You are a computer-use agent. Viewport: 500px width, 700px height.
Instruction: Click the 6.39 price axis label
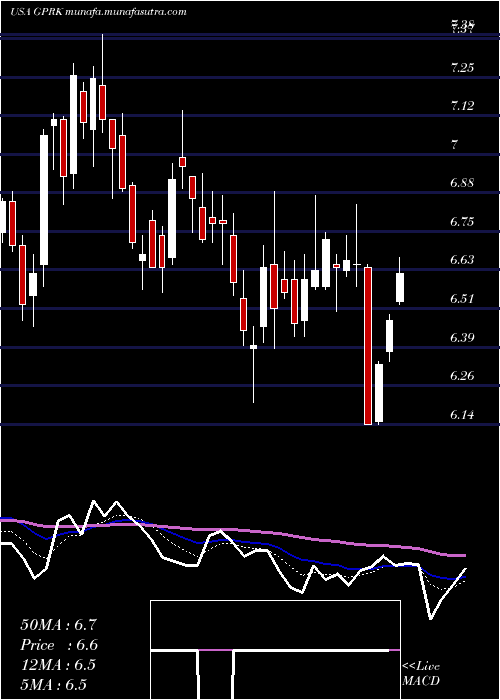click(462, 337)
